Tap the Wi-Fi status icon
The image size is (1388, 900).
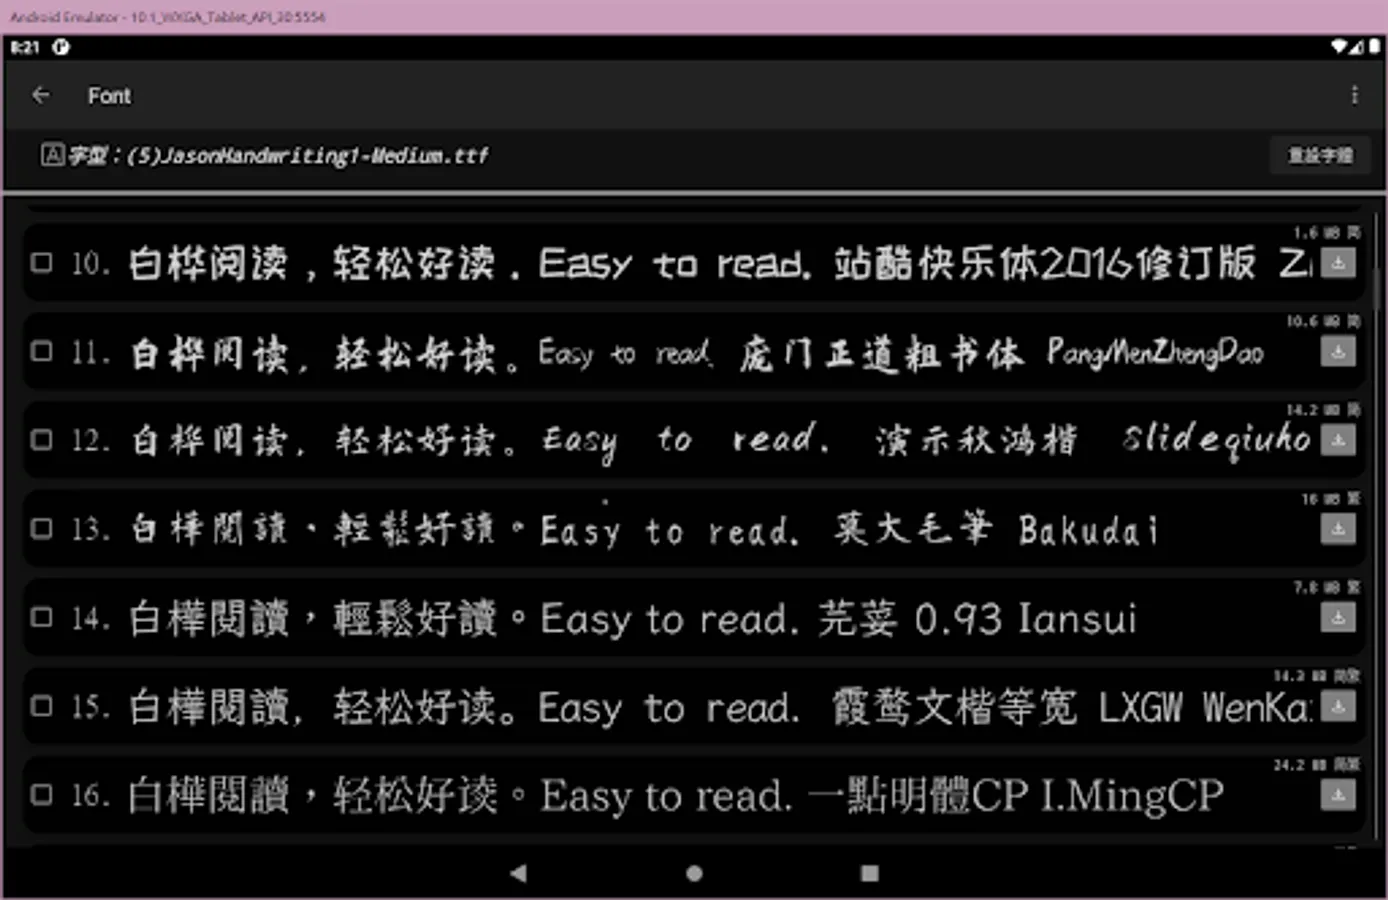1339,46
